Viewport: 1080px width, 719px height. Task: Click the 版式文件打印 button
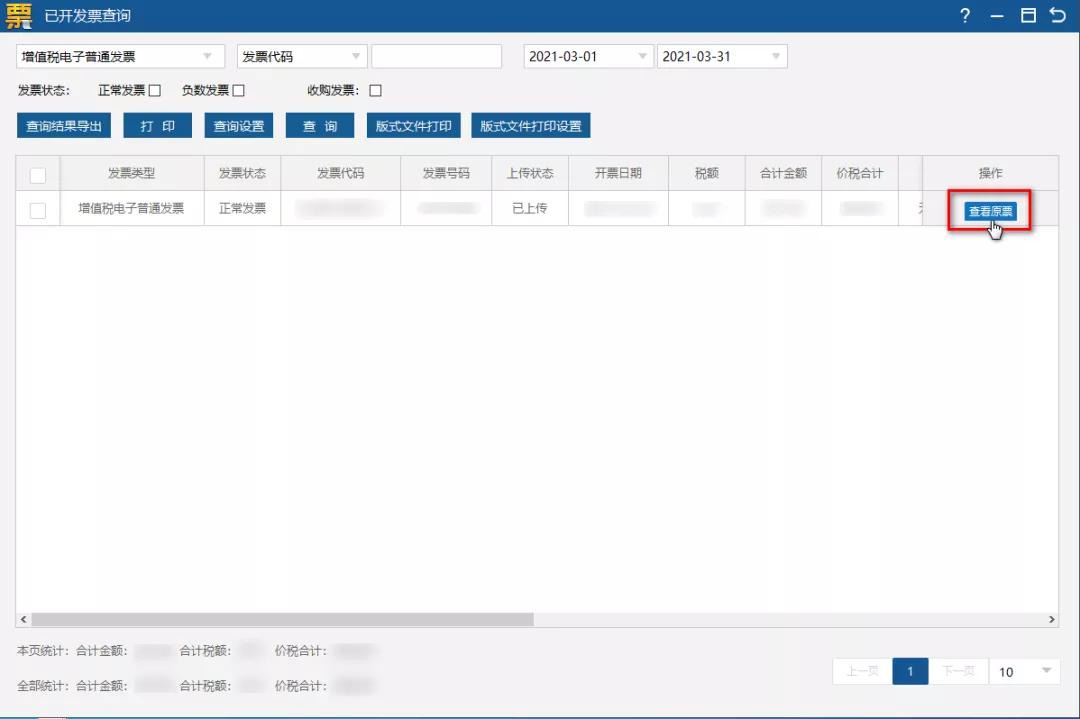[413, 125]
